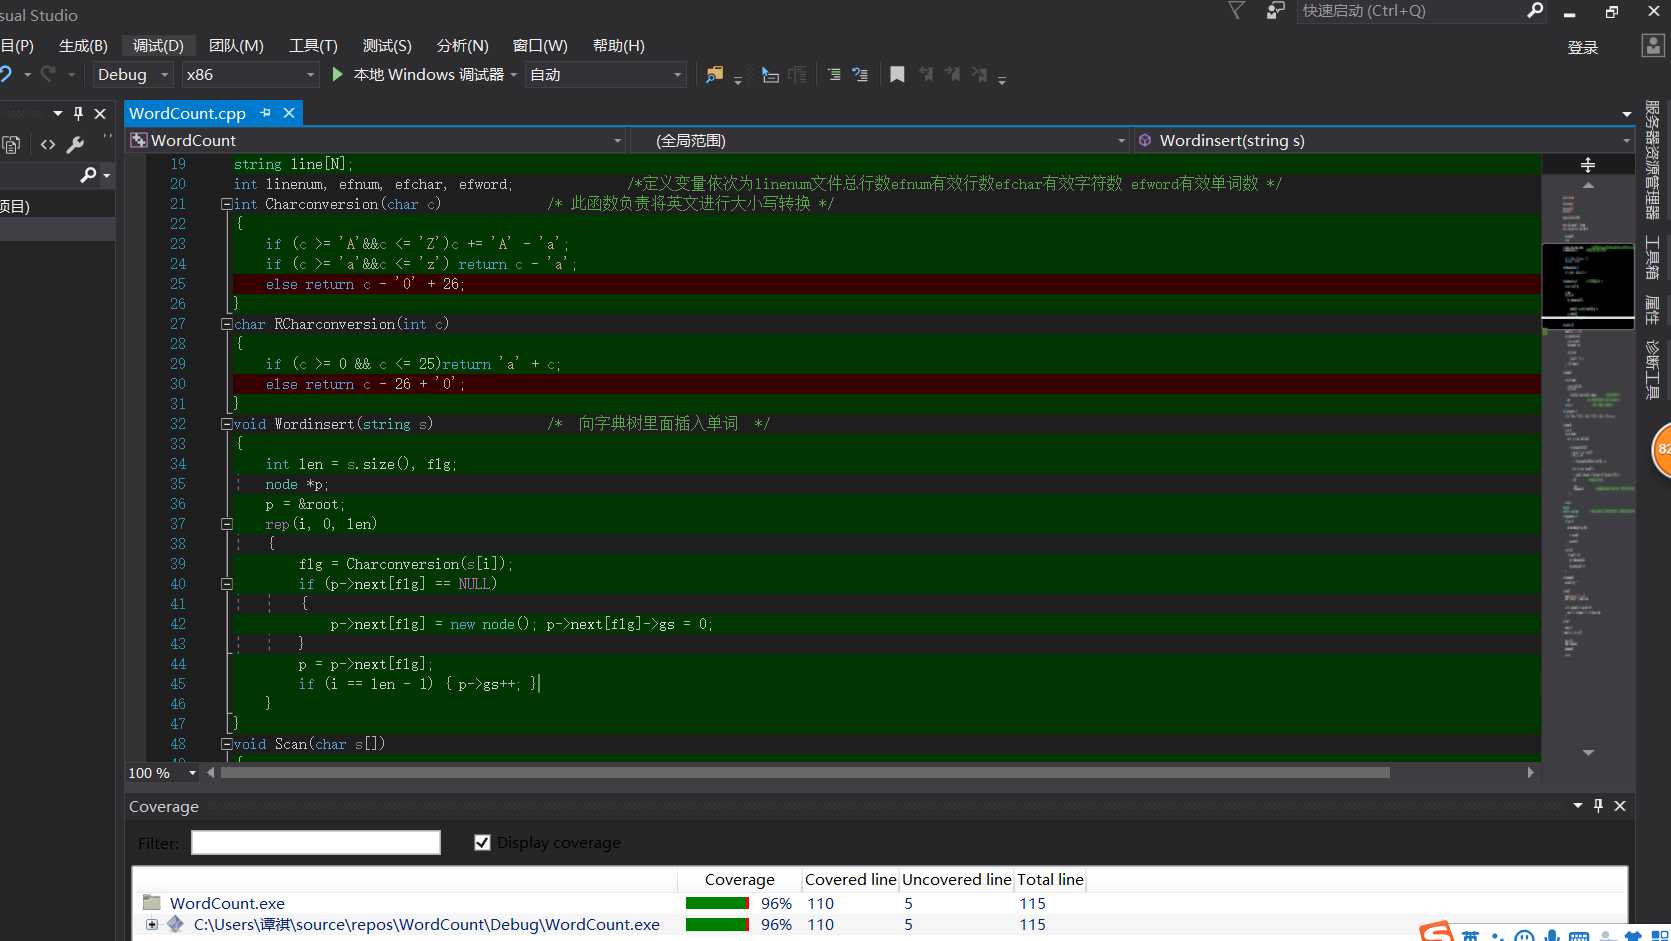Open the 团队(M) menu
This screenshot has width=1671, height=941.
click(236, 46)
